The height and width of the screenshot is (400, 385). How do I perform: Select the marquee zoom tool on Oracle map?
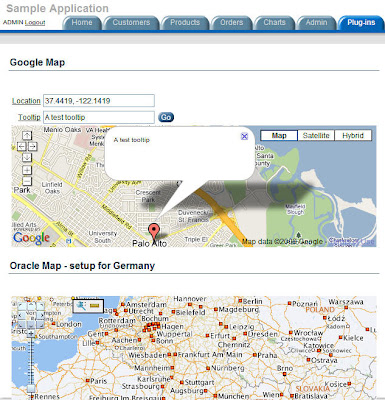point(81,305)
